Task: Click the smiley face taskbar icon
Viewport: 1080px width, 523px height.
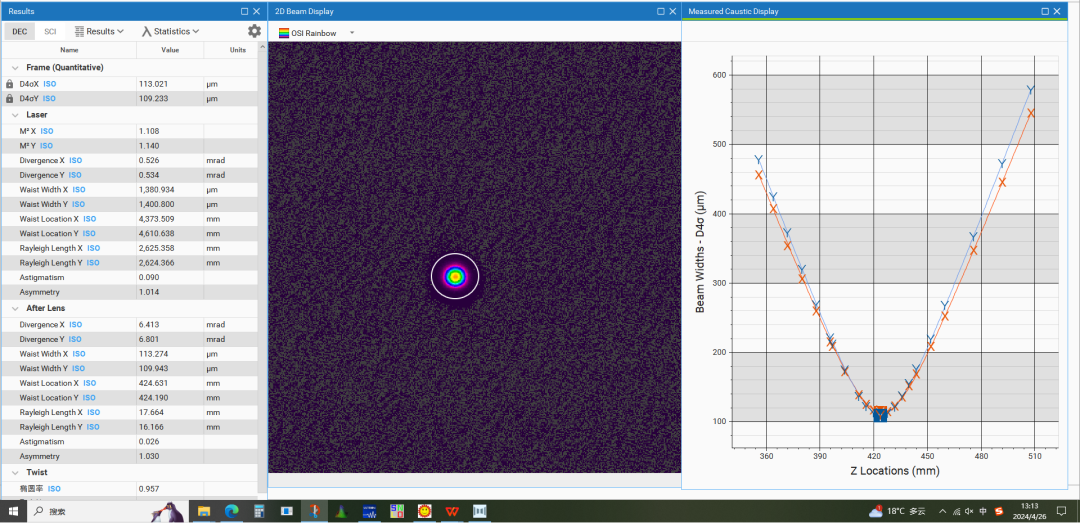Action: click(425, 511)
